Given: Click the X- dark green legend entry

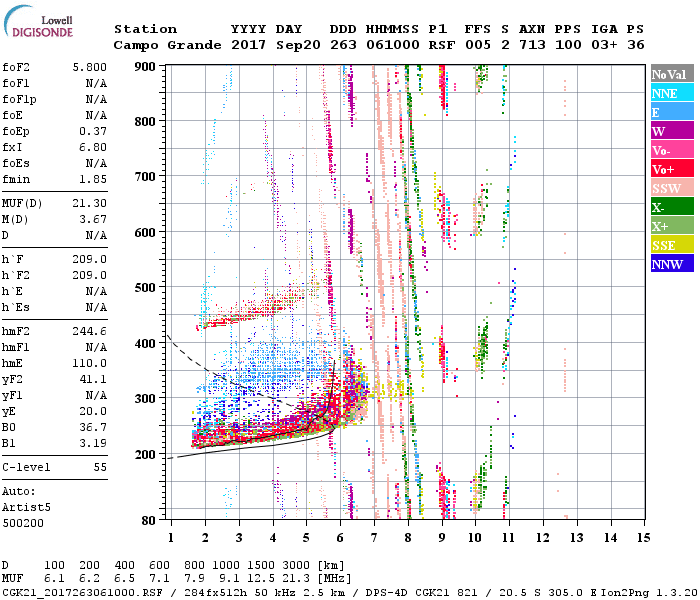Looking at the screenshot, I should (x=670, y=207).
